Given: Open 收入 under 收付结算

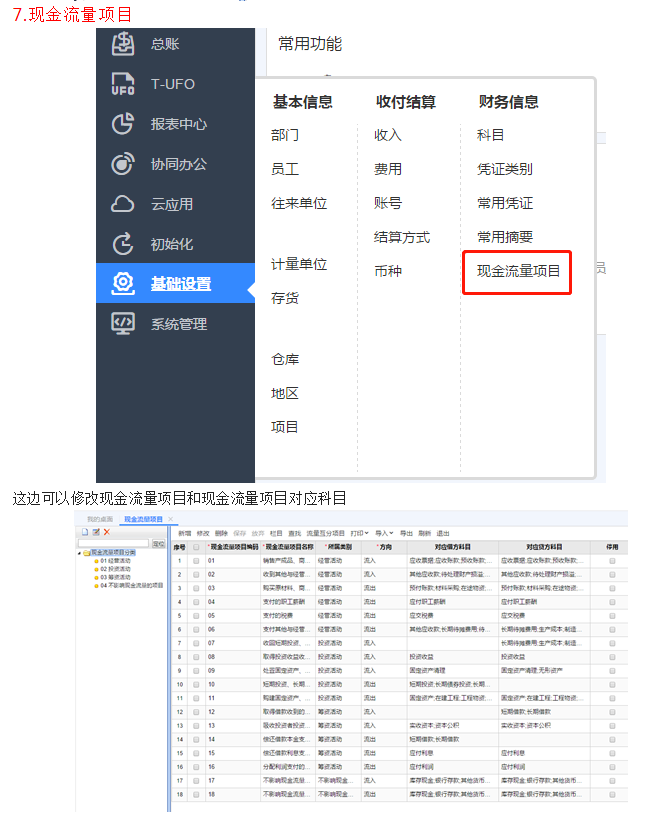Looking at the screenshot, I should pos(388,135).
